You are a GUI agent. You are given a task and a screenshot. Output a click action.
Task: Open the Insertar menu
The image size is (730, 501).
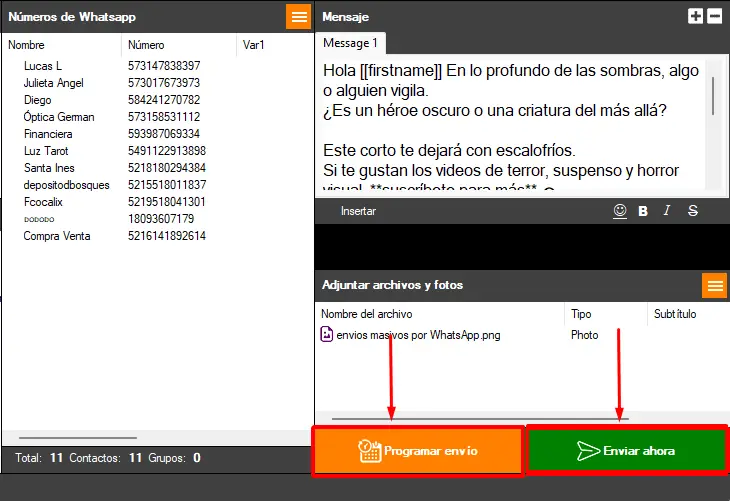pos(358,211)
